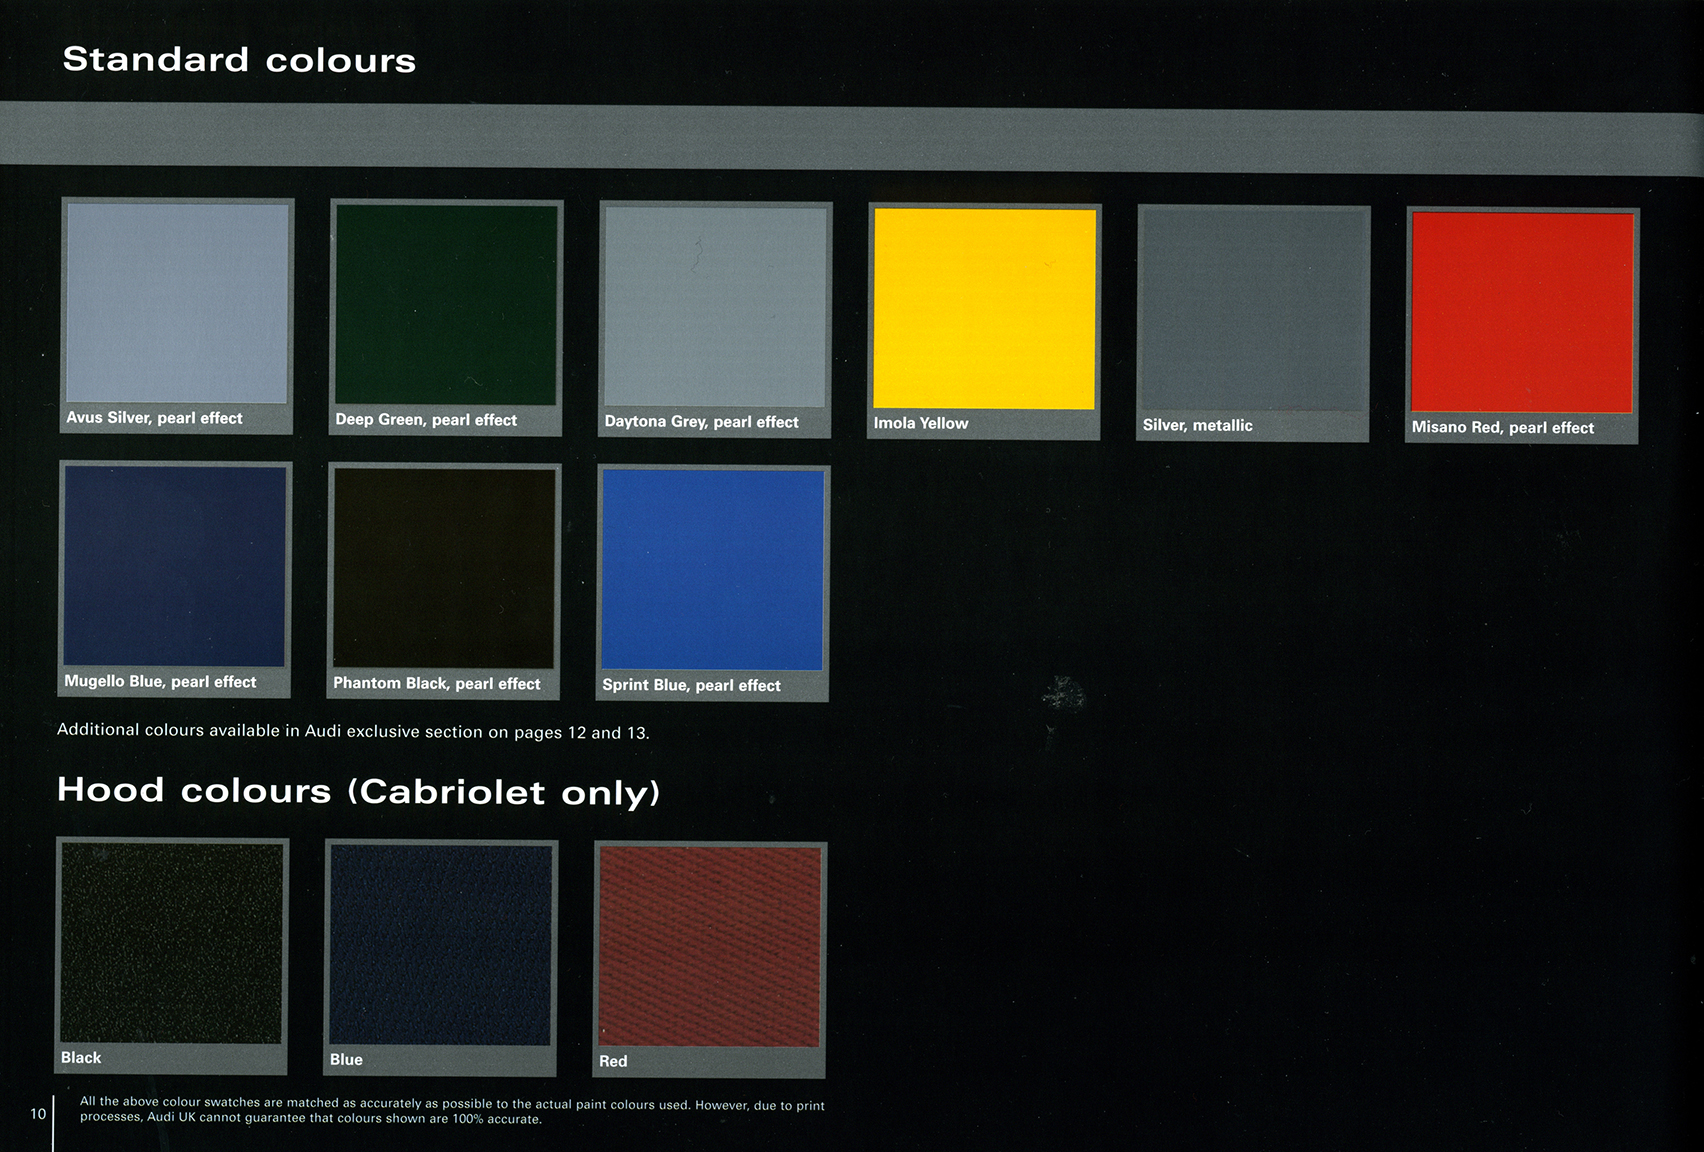Click the Imola Yellow swatch
1704x1152 pixels.
pos(984,309)
